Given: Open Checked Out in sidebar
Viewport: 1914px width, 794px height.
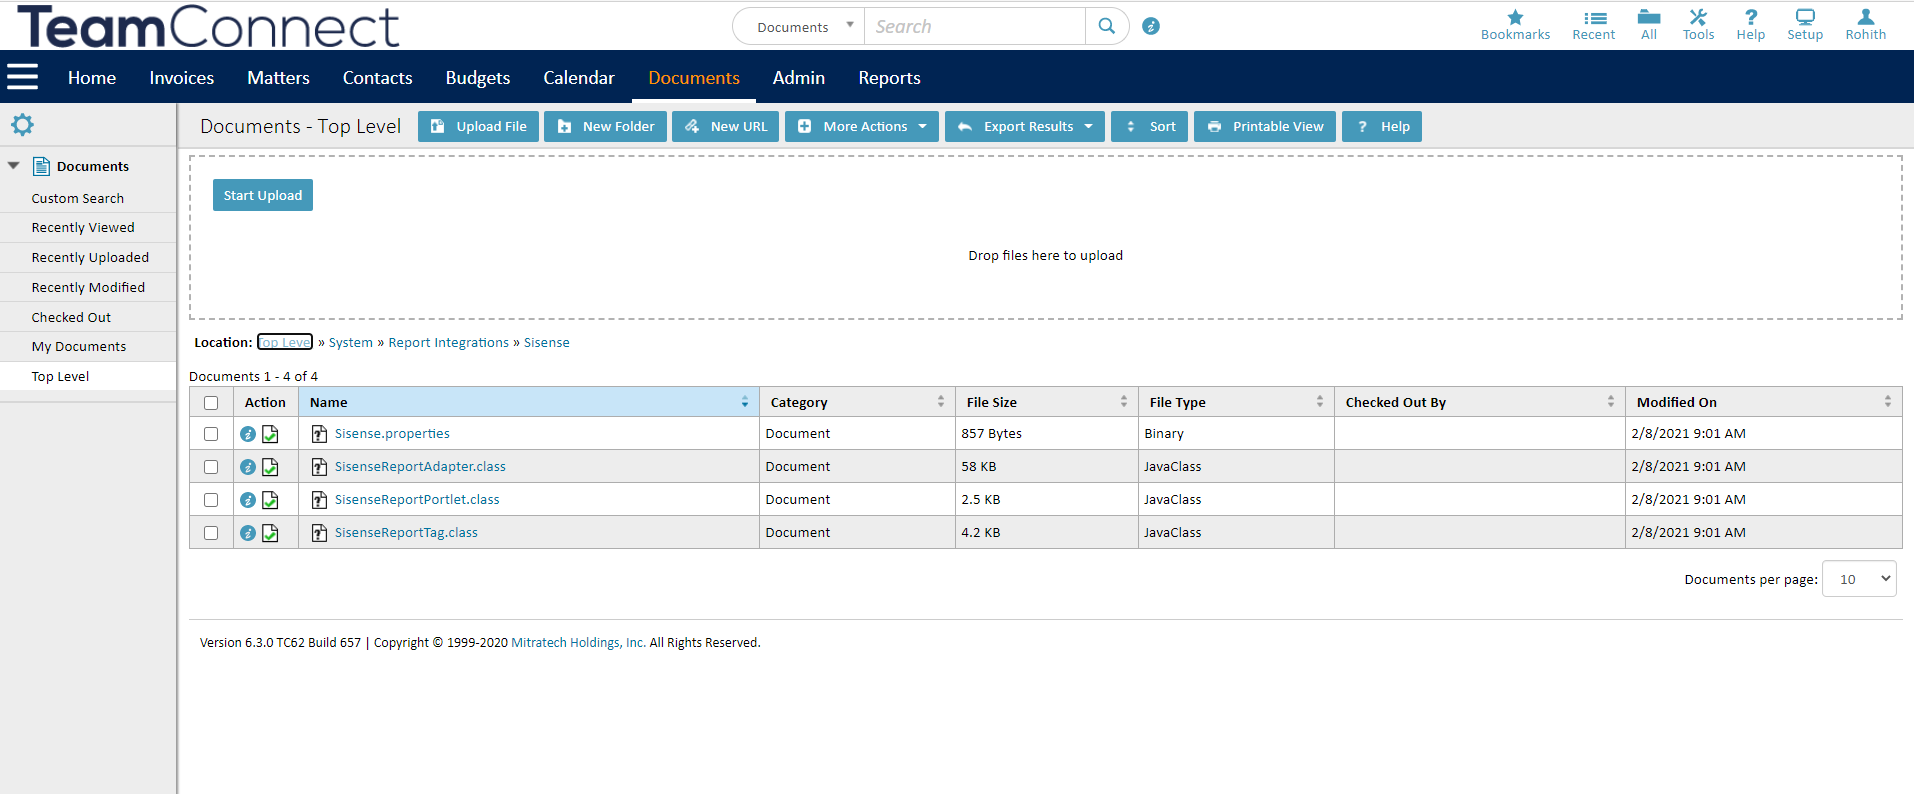Looking at the screenshot, I should tap(71, 317).
